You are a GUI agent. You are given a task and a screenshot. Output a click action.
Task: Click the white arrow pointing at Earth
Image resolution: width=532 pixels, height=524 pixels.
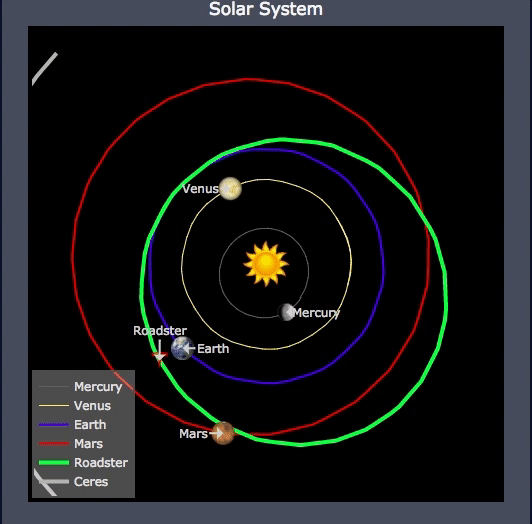click(x=189, y=348)
